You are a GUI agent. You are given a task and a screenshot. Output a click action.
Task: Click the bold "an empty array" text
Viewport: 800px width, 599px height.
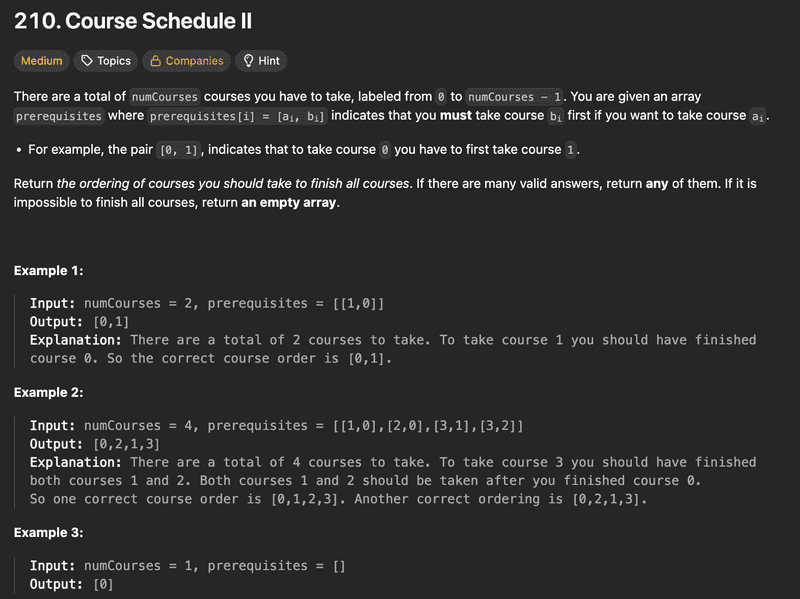[290, 202]
